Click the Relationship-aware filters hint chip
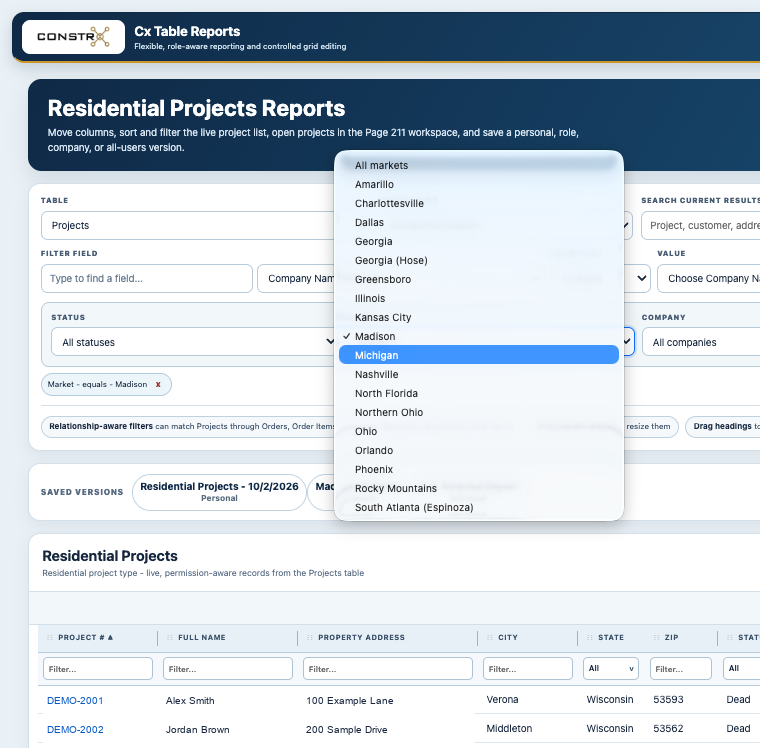Image resolution: width=760 pixels, height=748 pixels. [188, 427]
